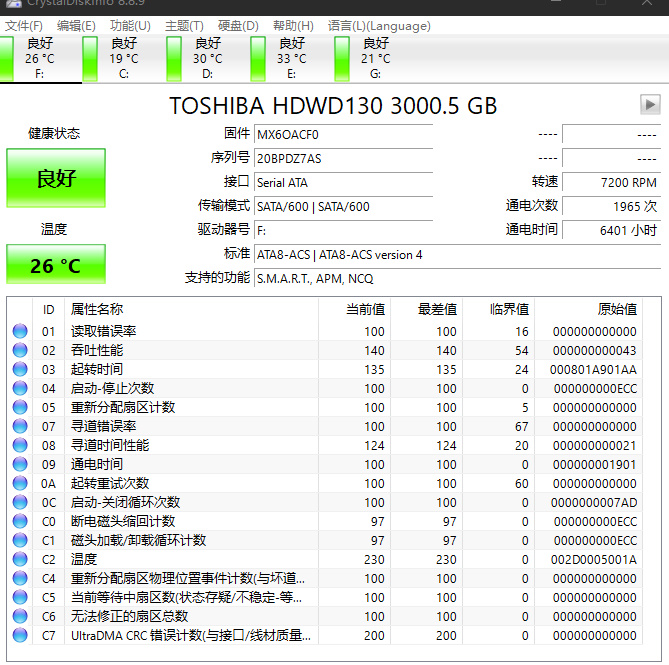This screenshot has width=669, height=665.
Task: Click the Serial ATA interface field
Action: (343, 183)
